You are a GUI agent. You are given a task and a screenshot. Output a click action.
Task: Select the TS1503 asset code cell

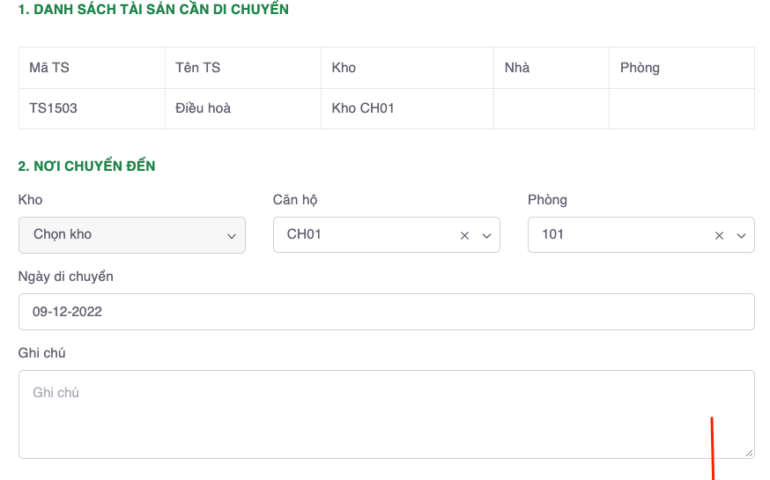pyautogui.click(x=53, y=108)
